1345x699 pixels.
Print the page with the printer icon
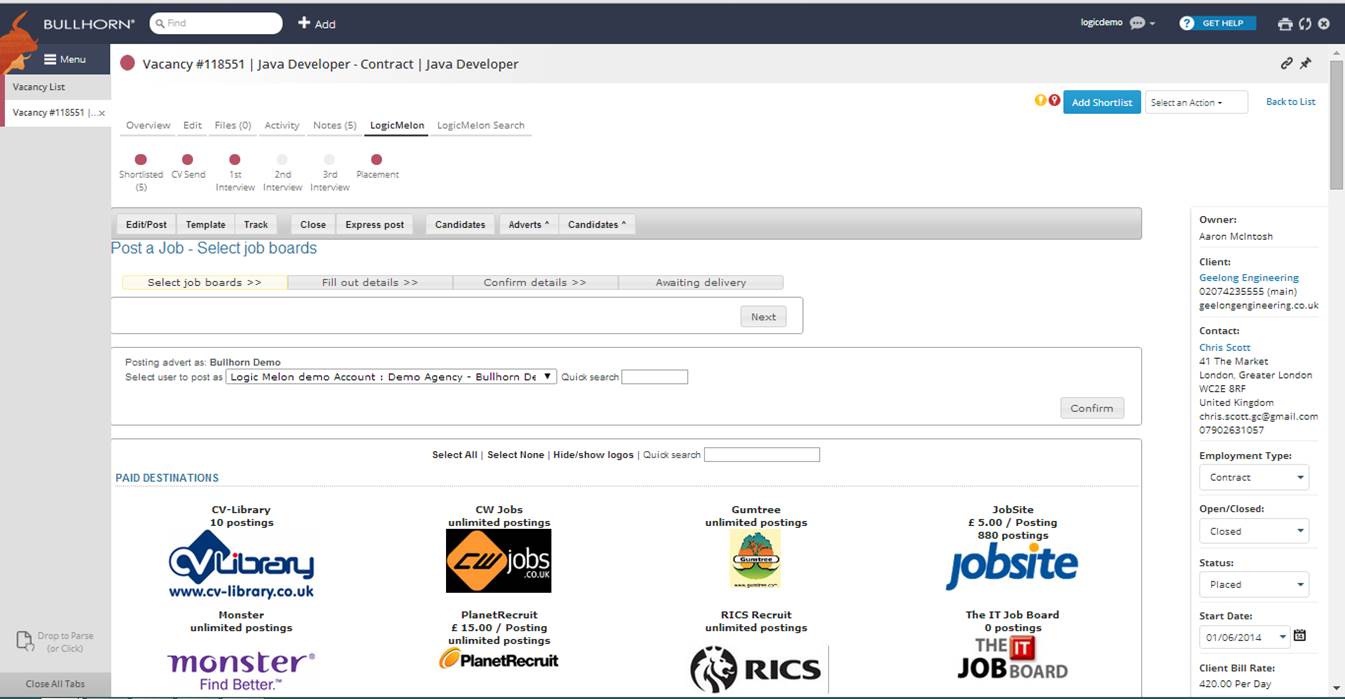pos(1286,24)
